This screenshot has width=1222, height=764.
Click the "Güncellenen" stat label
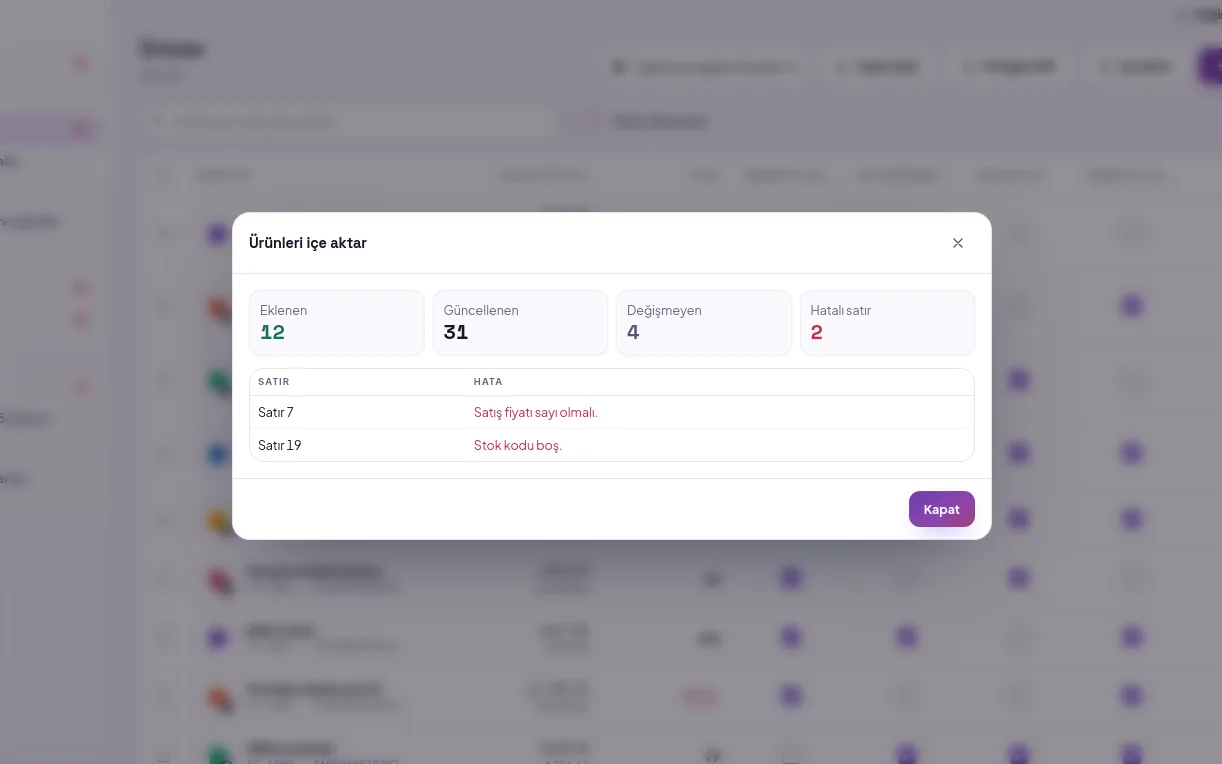click(481, 310)
